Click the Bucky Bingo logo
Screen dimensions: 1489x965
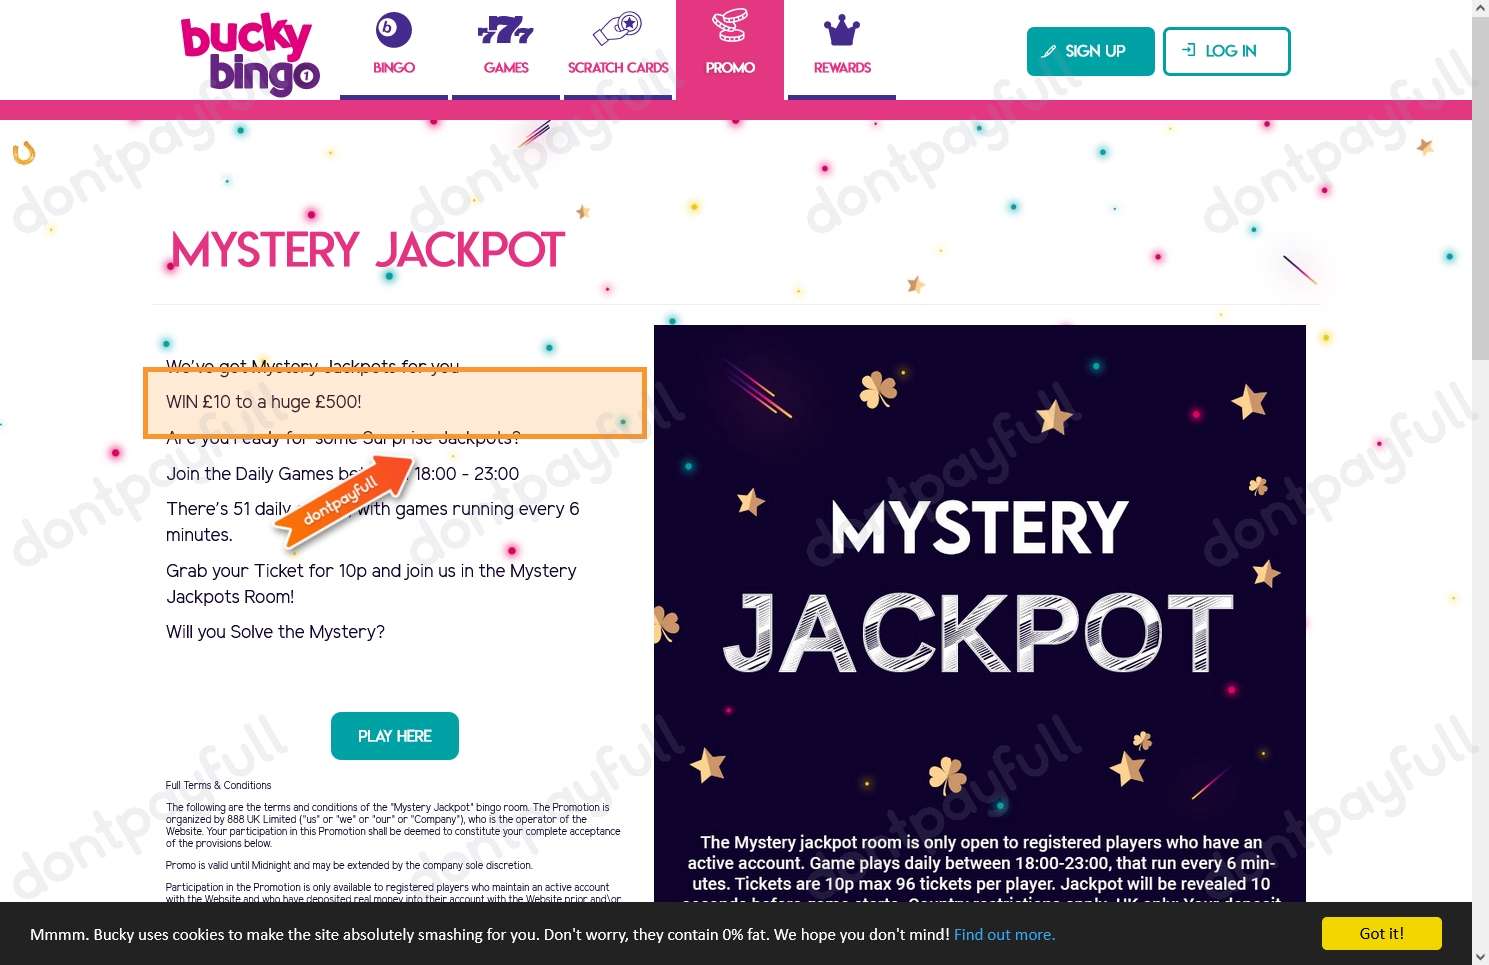[x=250, y=54]
